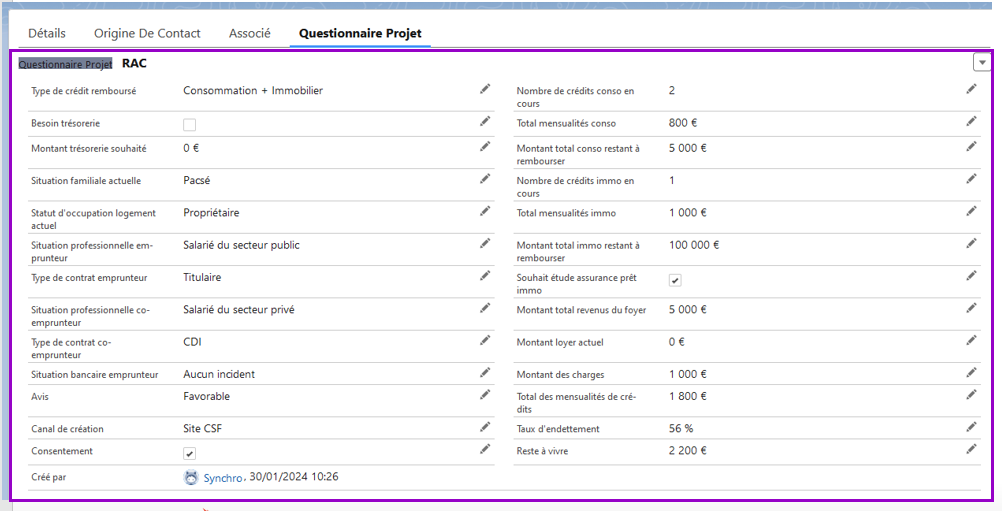Edit Statut d'occupation logement actuel value

(x=485, y=211)
